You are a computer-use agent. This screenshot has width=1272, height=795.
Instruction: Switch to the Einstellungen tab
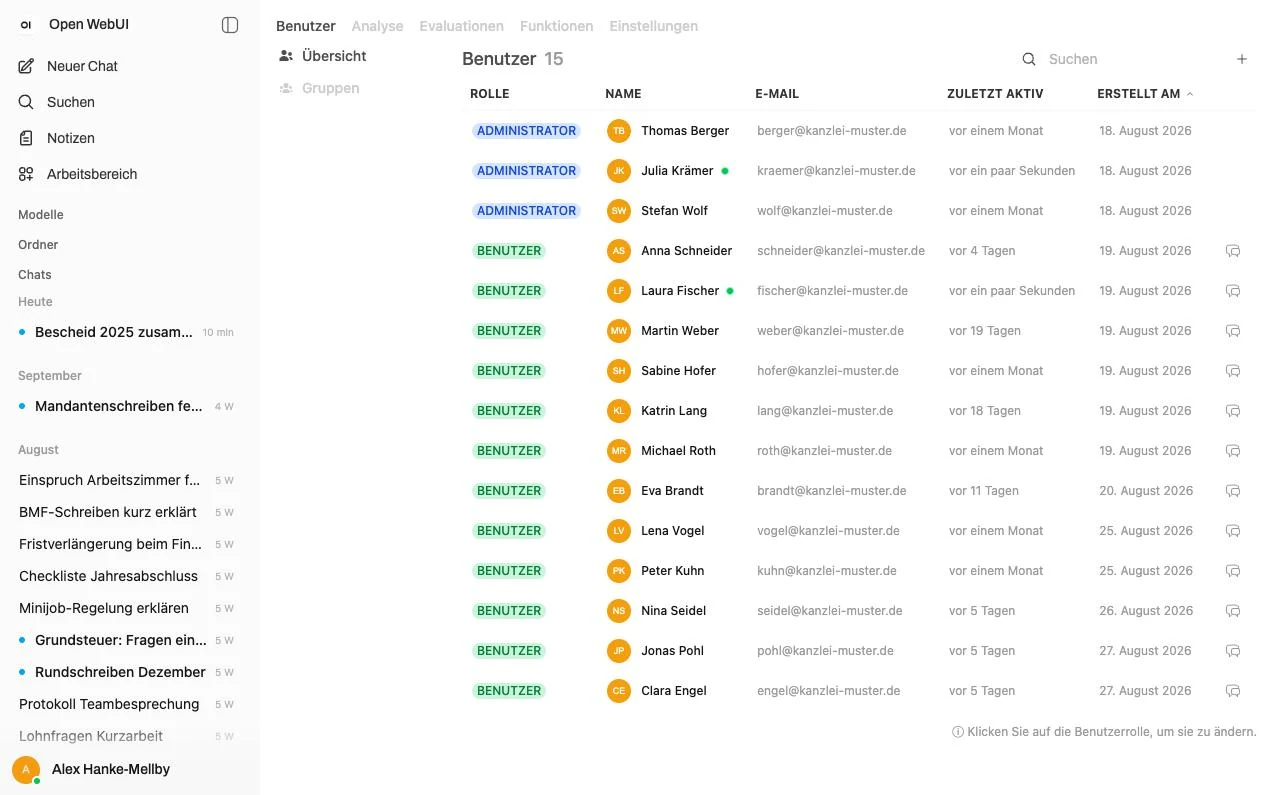[654, 26]
